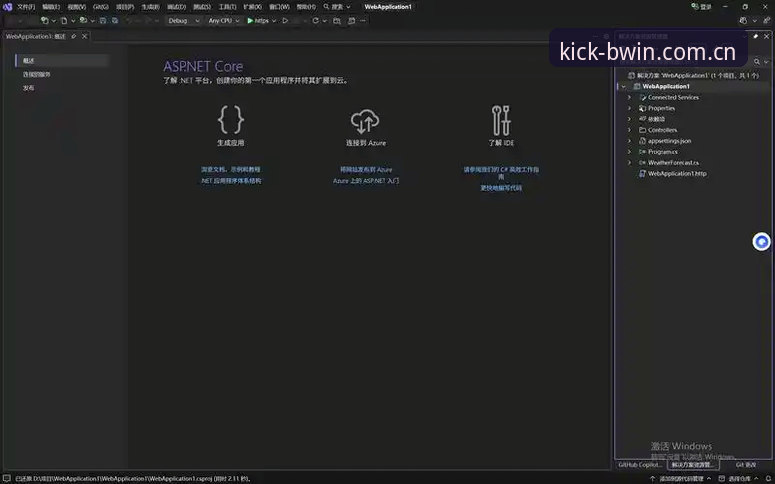Click the feedback icon at toolbar right
This screenshot has width=775, height=484.
tap(767, 21)
